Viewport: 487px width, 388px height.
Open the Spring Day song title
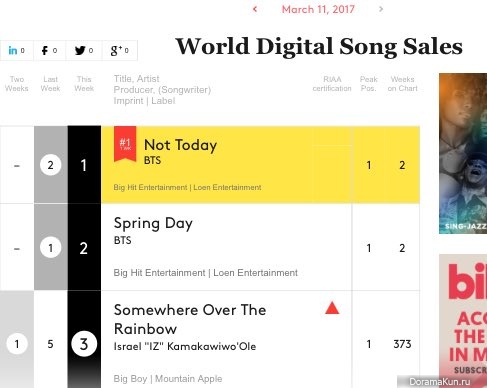(x=153, y=224)
